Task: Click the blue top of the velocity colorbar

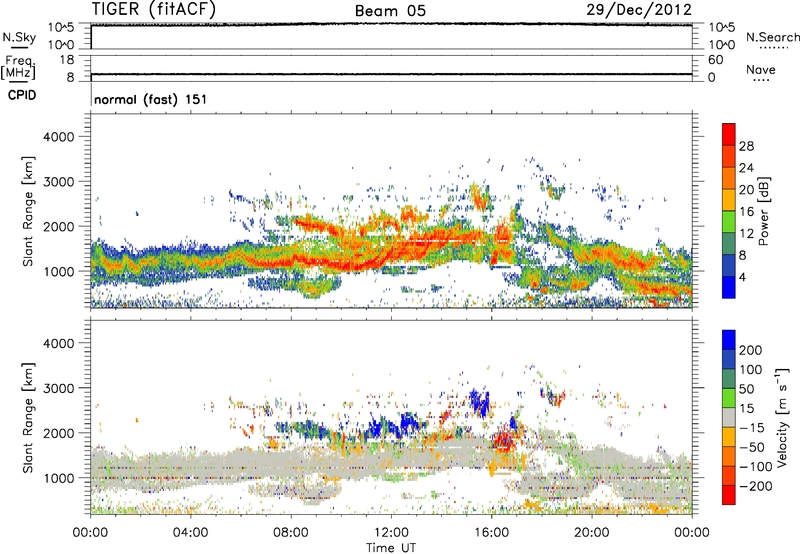Action: click(729, 340)
